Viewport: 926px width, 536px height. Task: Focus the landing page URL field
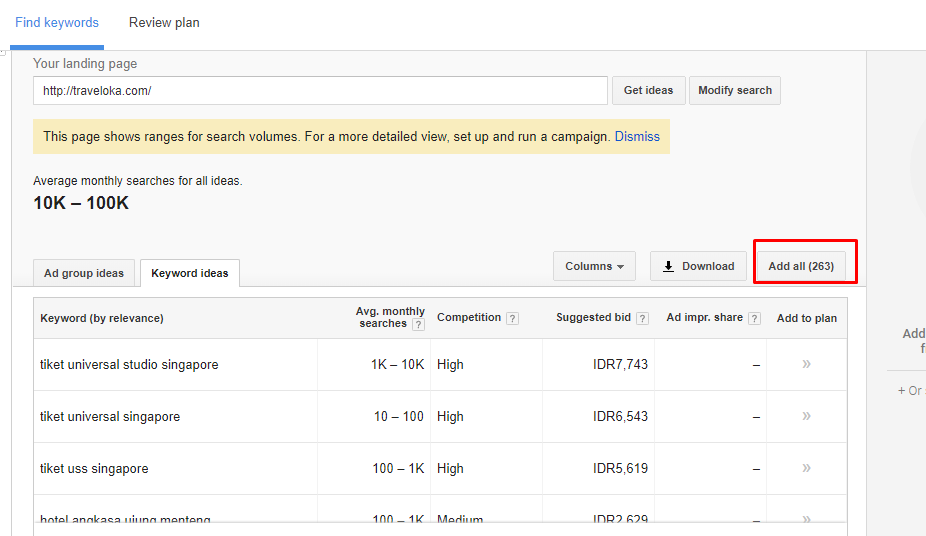pos(320,90)
